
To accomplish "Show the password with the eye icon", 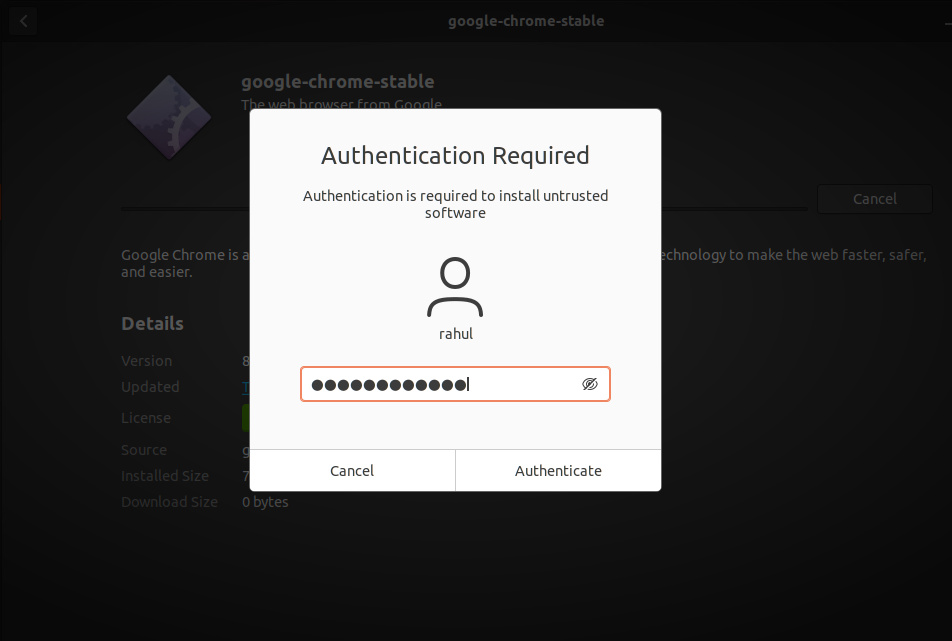I will pyautogui.click(x=590, y=384).
